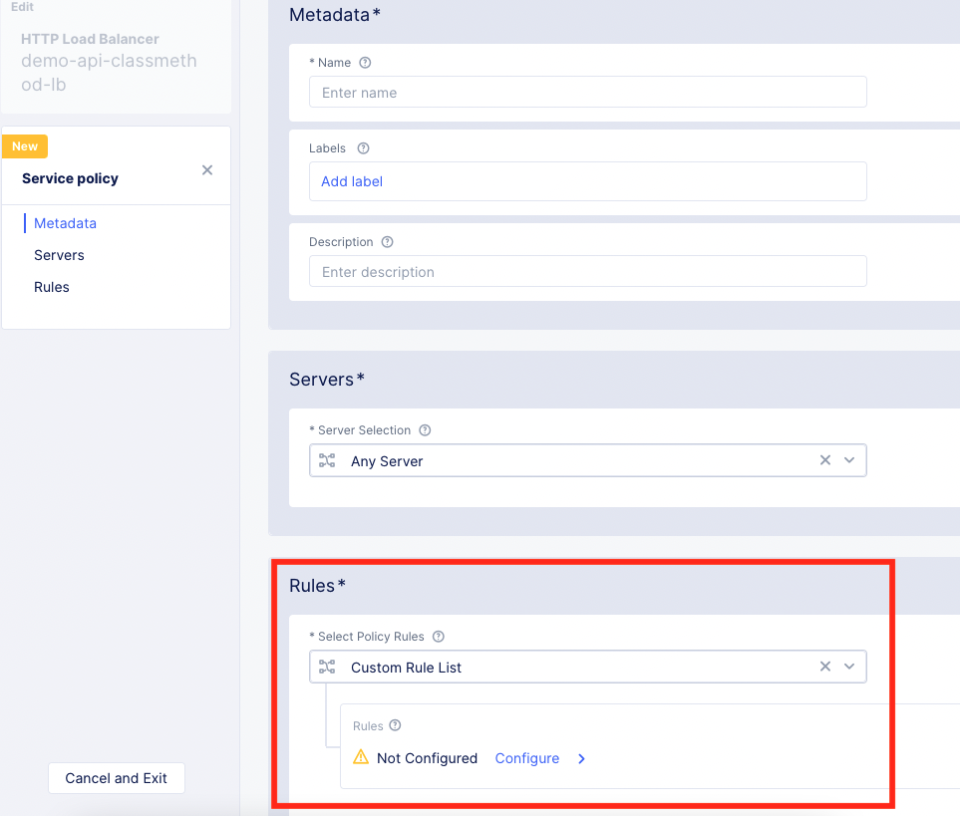Click the Enter name input field
The width and height of the screenshot is (960, 816).
point(588,91)
